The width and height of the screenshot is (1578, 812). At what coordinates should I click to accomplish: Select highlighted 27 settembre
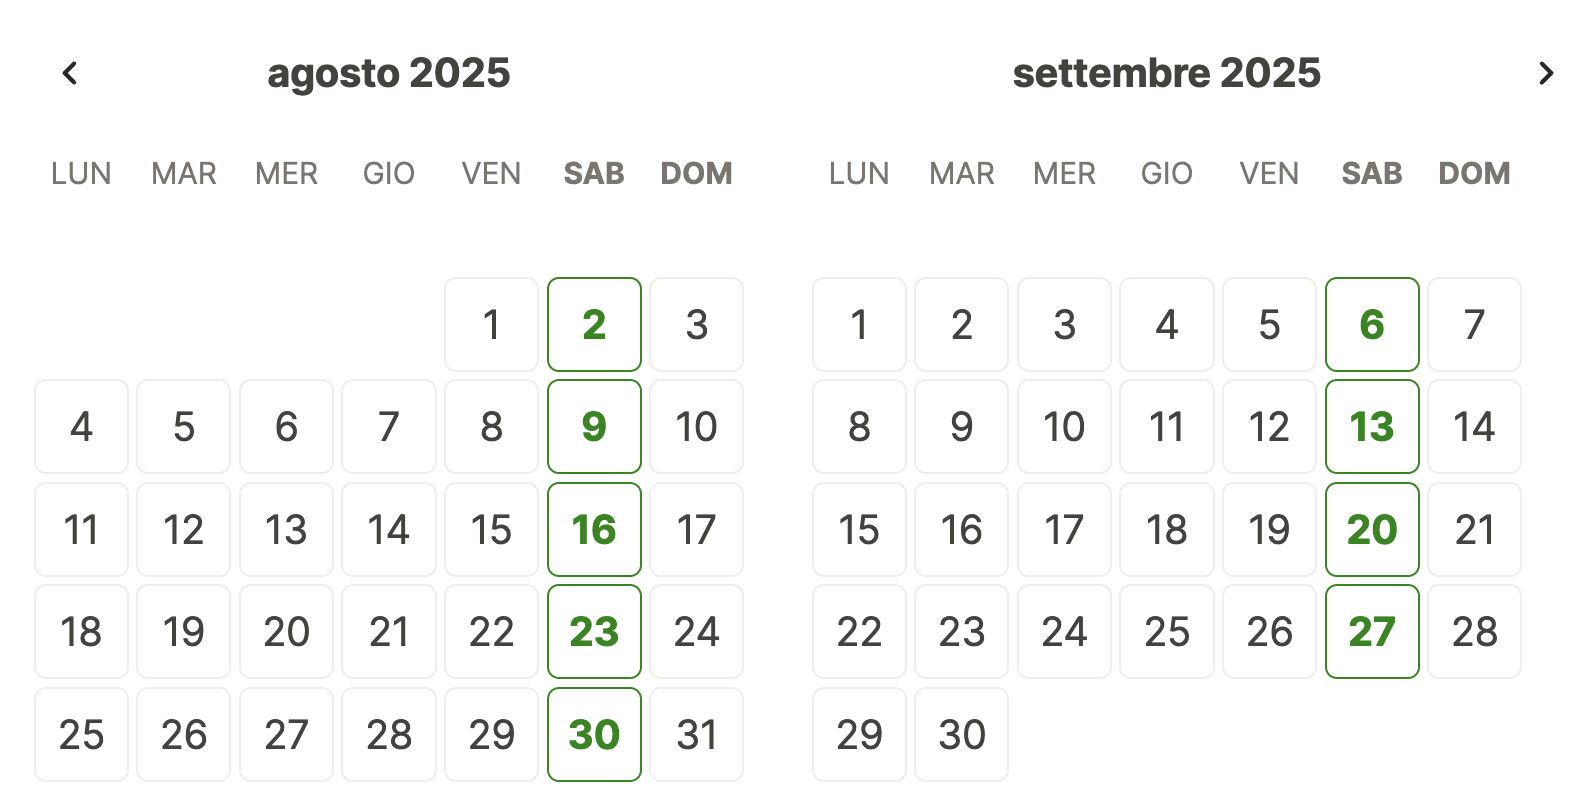pyautogui.click(x=1372, y=631)
